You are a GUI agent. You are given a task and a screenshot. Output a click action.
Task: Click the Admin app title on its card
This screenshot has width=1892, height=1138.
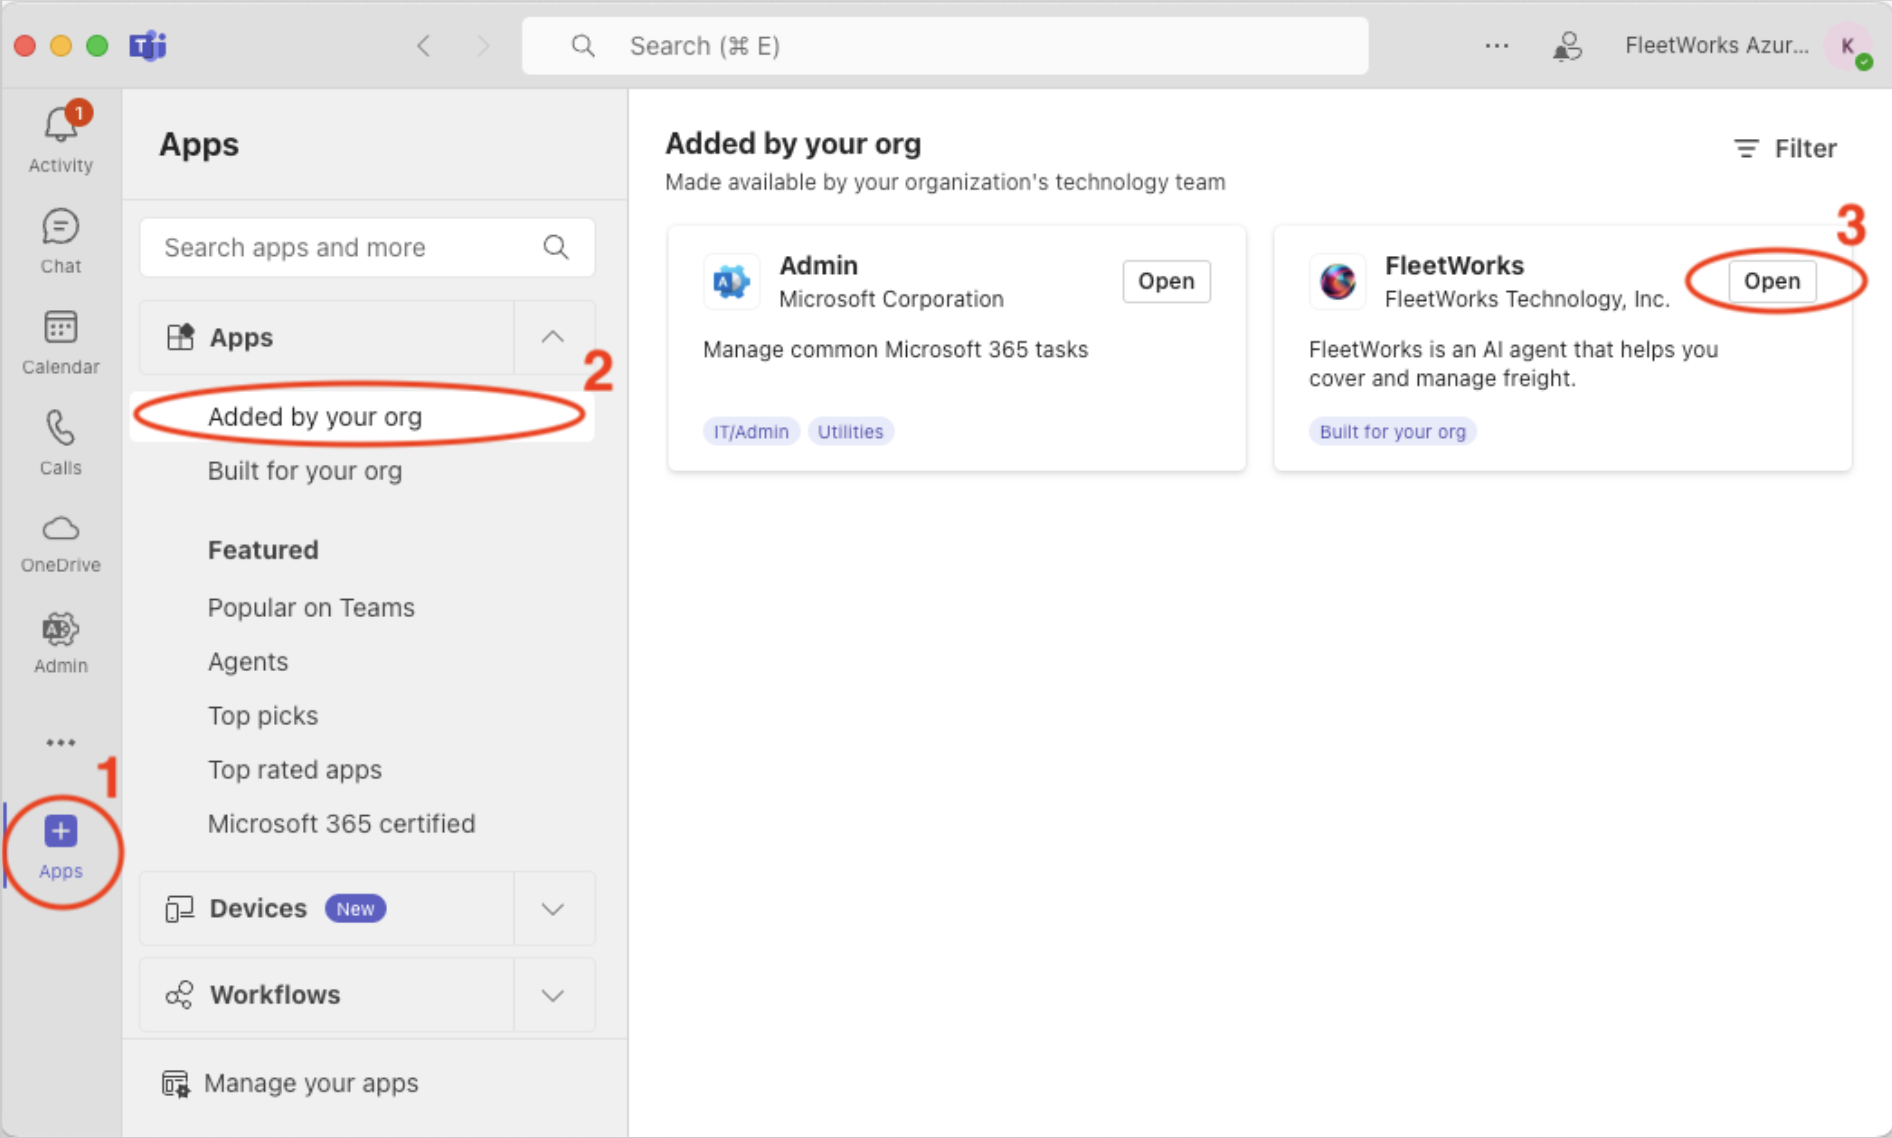818,265
